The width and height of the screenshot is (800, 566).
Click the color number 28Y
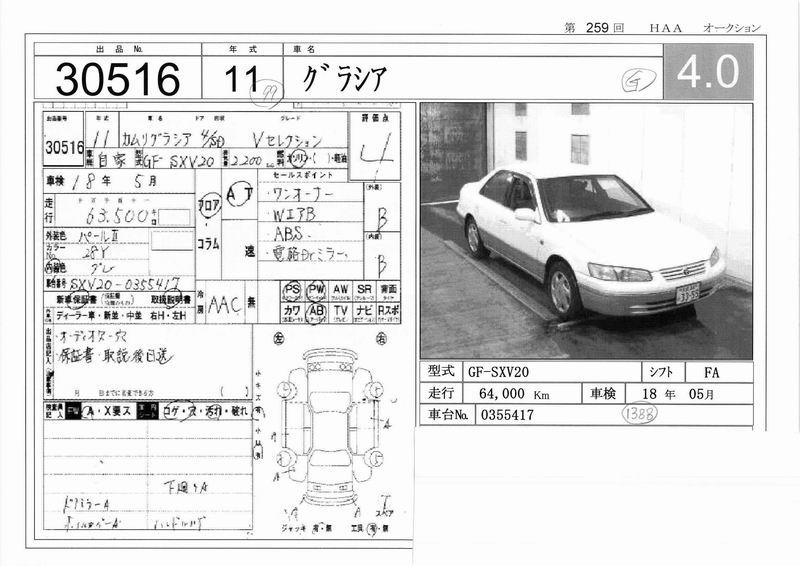tap(96, 252)
